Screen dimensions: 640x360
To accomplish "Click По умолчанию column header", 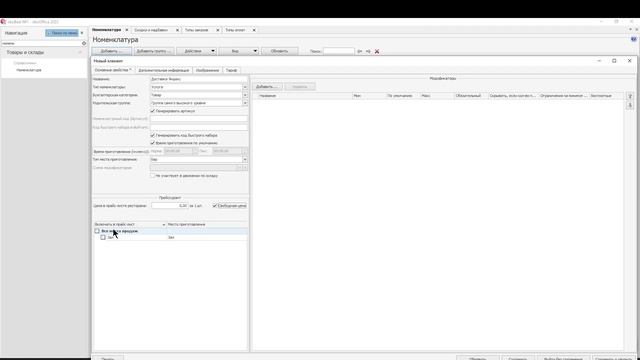I will pos(402,96).
